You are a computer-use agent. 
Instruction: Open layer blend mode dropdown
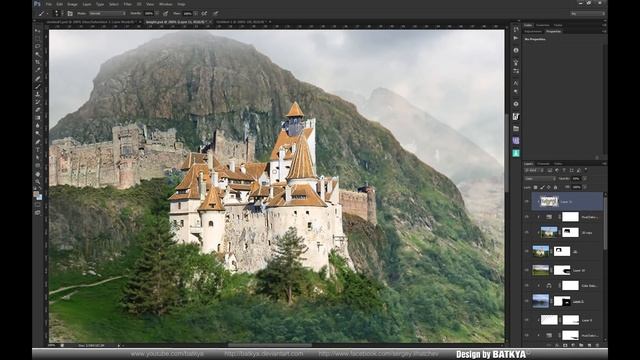click(x=540, y=178)
